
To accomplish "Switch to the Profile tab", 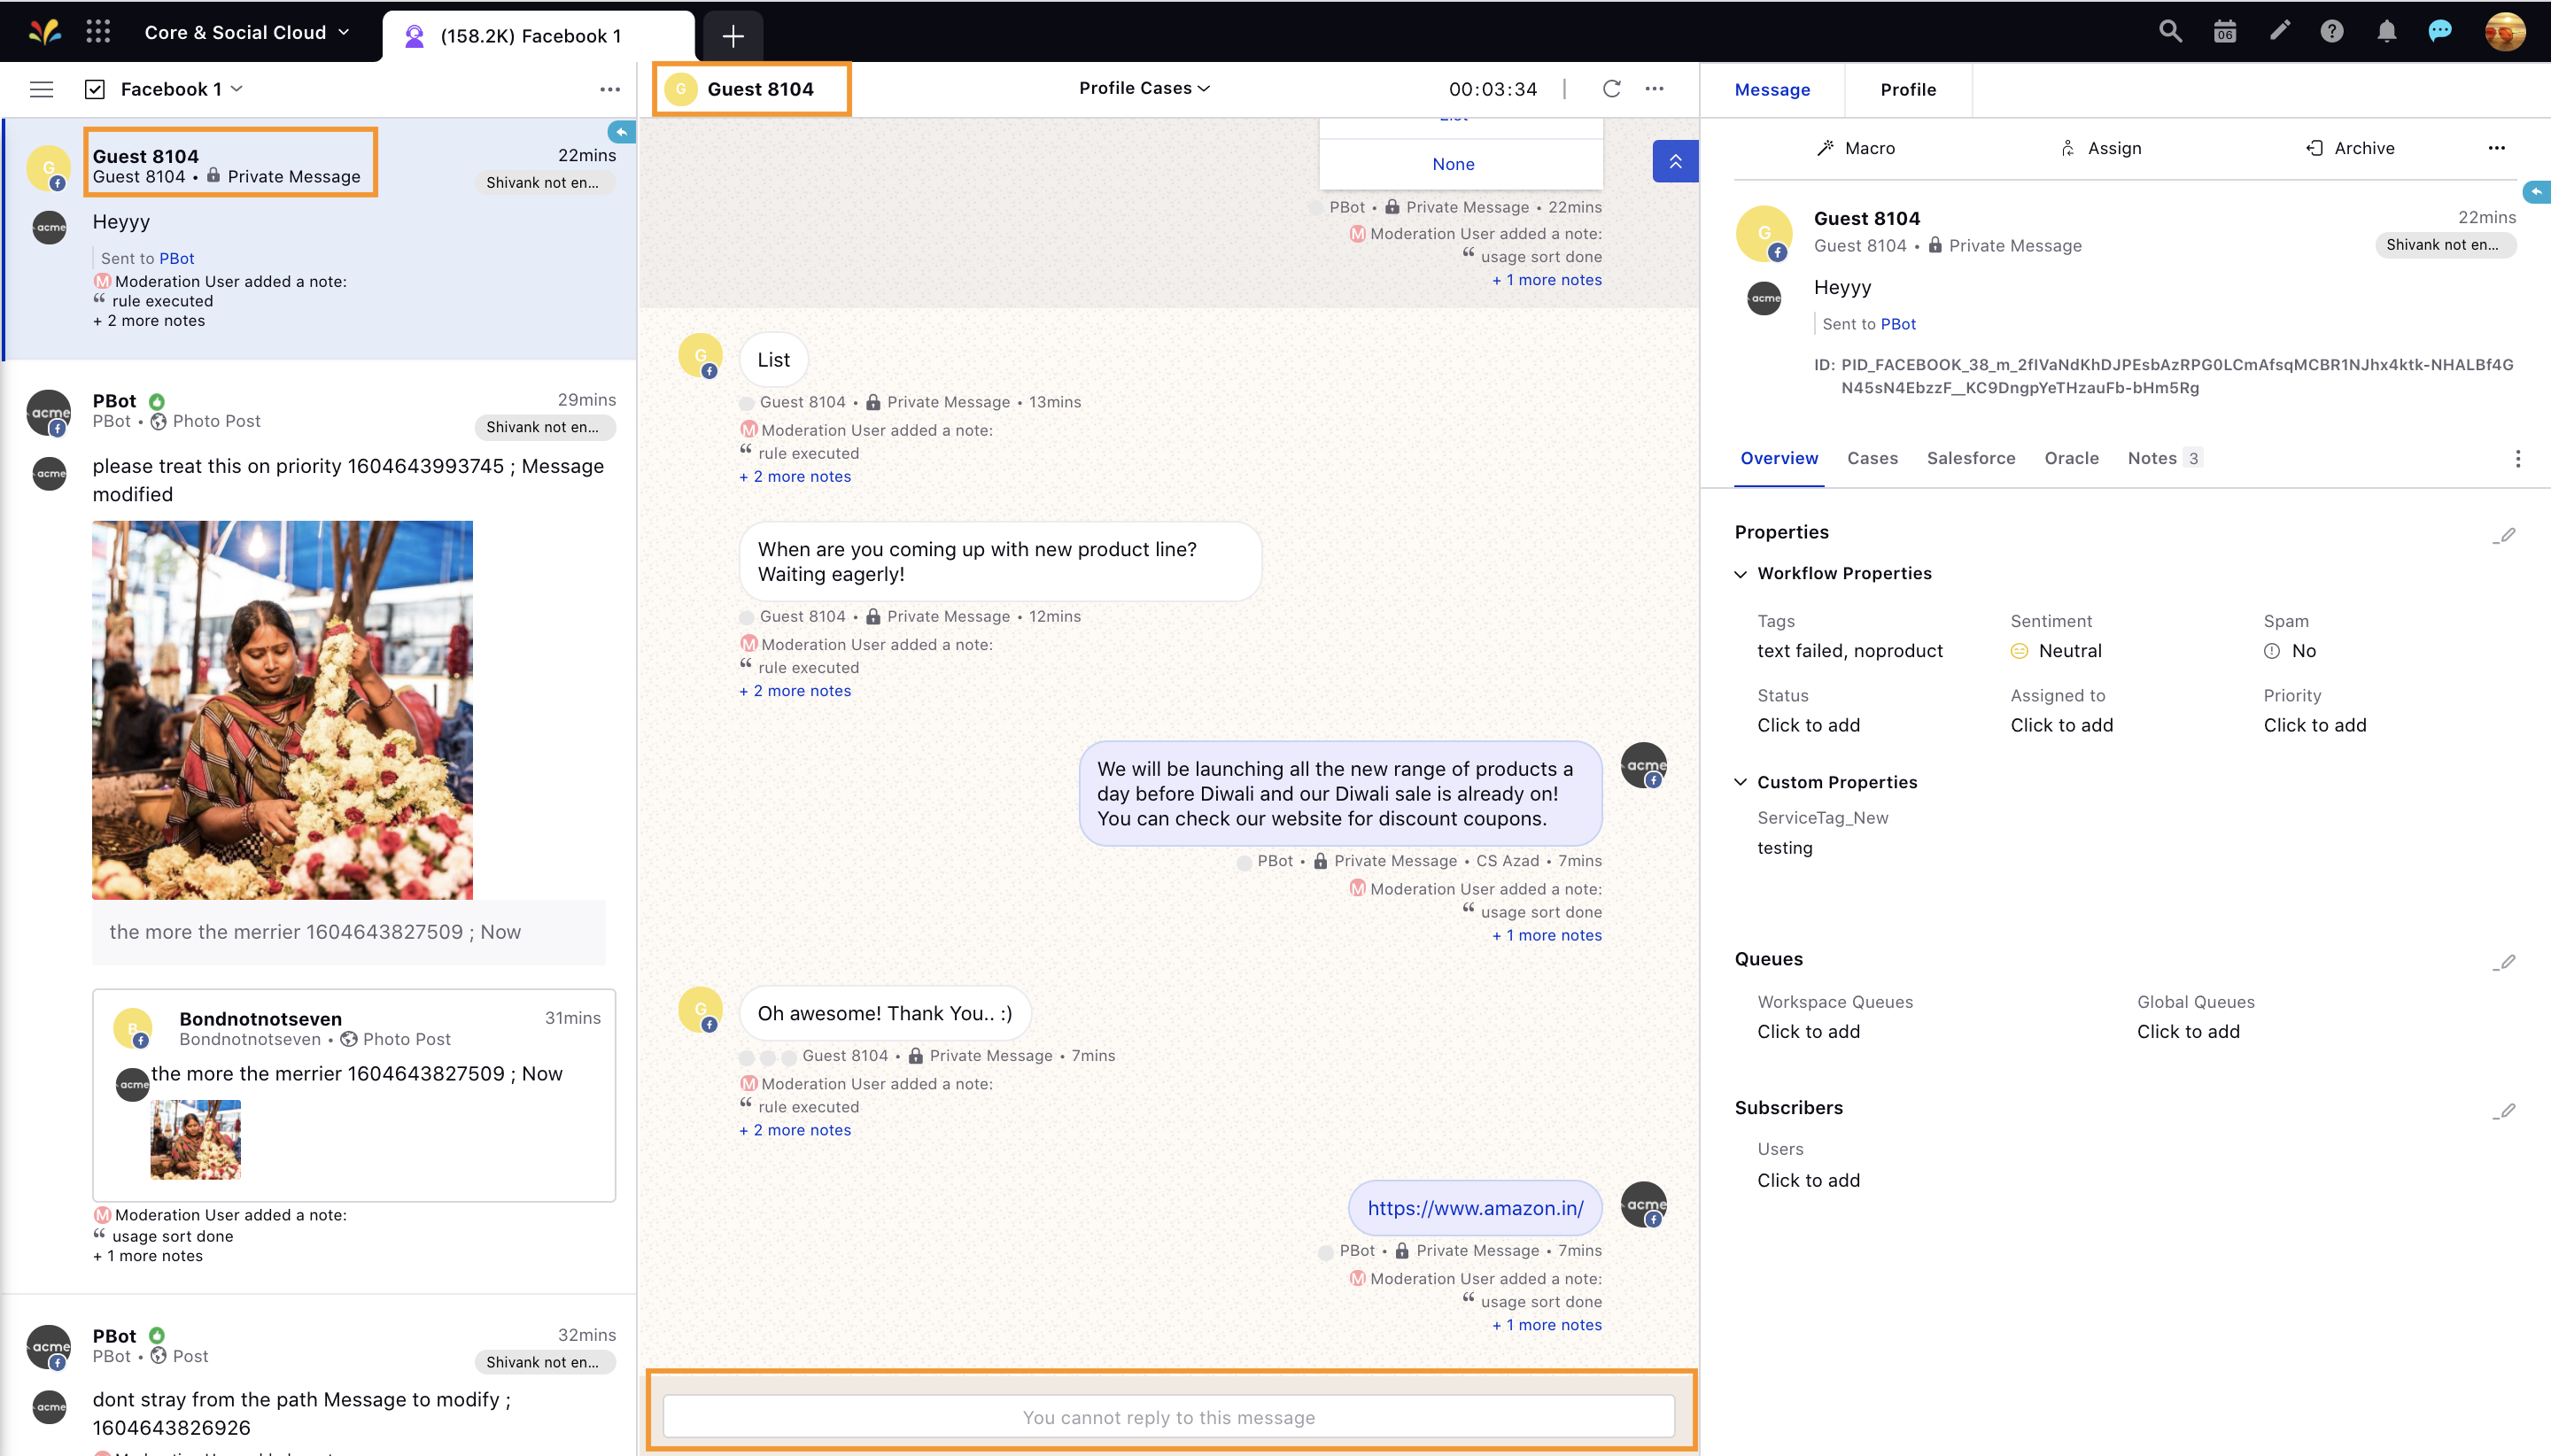I will [x=1908, y=88].
